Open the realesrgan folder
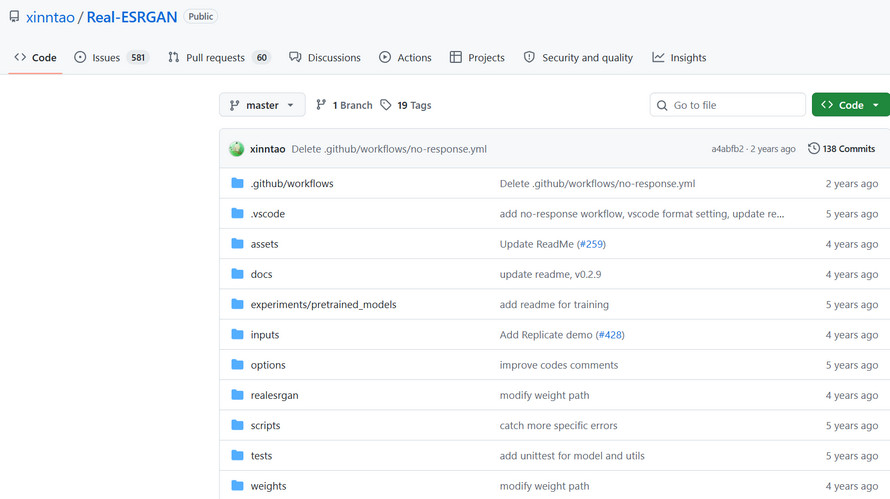 (274, 395)
